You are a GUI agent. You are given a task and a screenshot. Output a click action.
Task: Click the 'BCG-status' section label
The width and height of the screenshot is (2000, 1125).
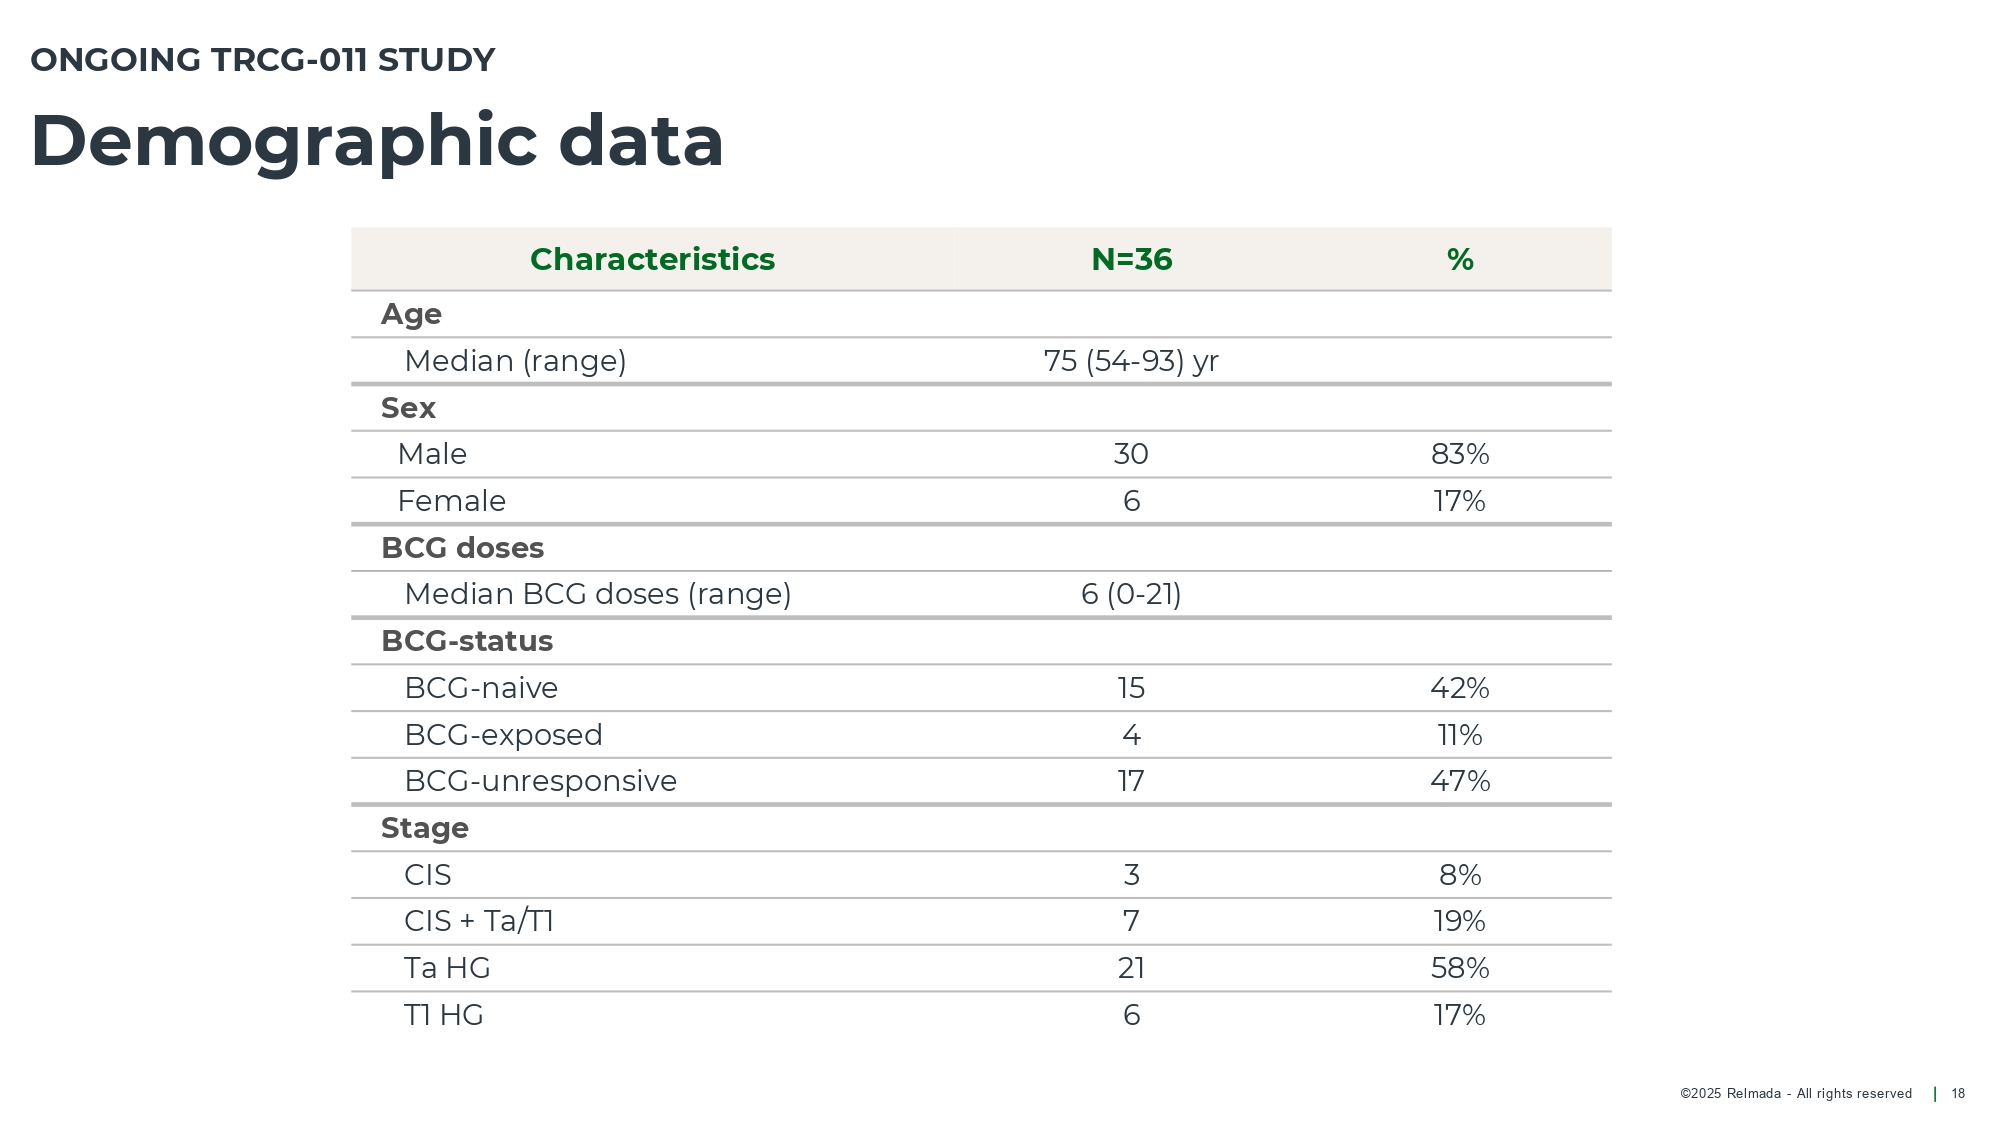pos(467,641)
